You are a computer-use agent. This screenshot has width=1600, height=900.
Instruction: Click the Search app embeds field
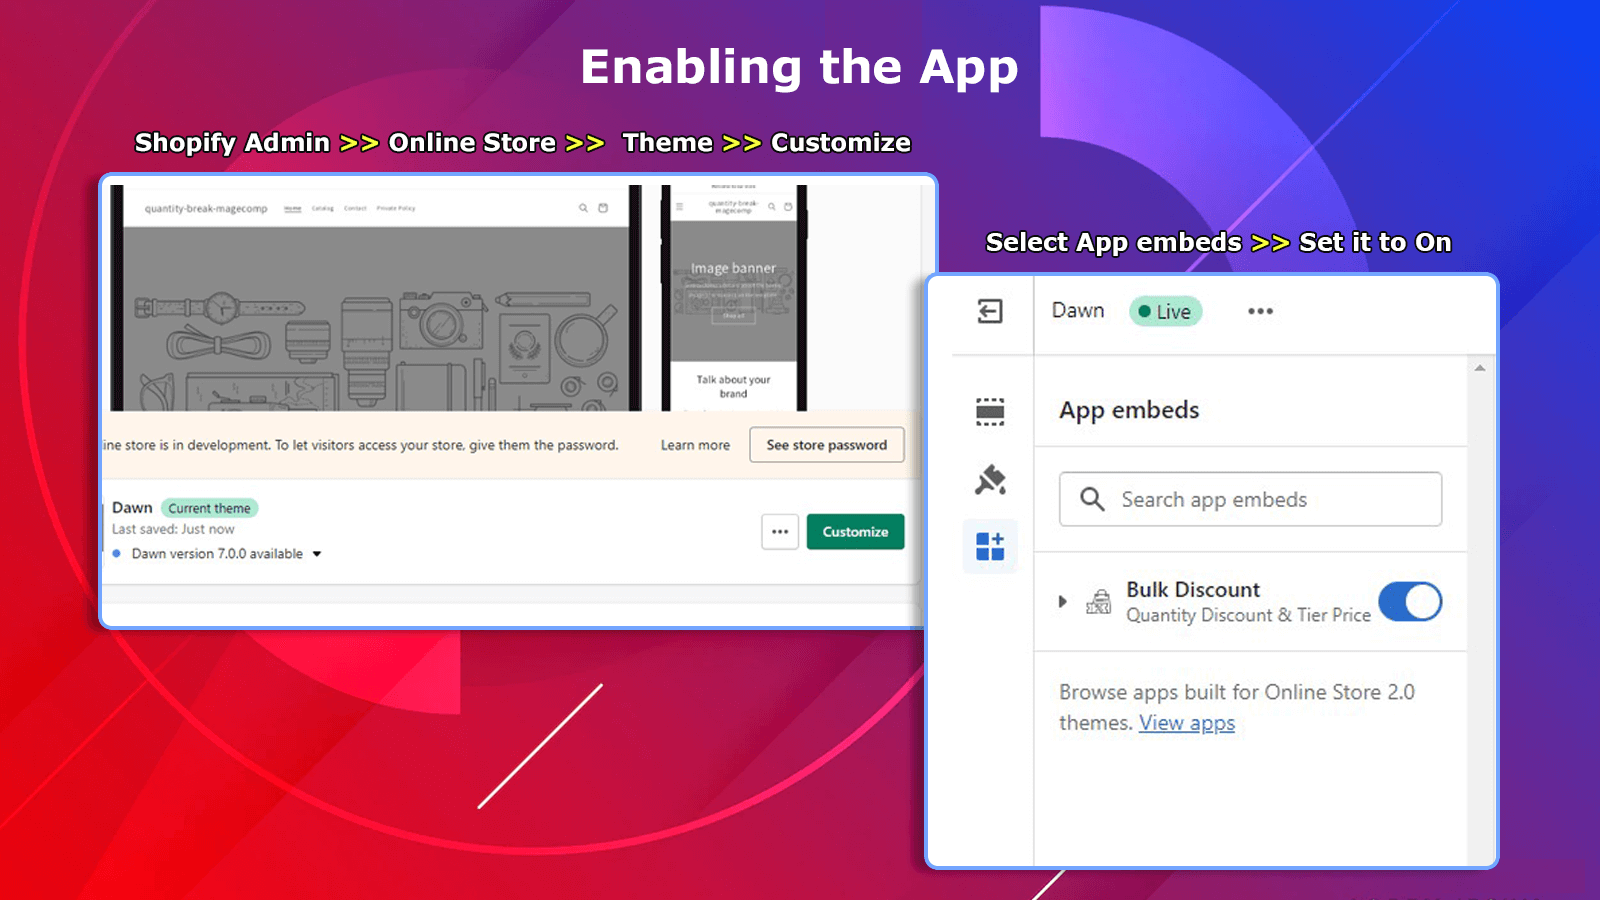pos(1250,499)
